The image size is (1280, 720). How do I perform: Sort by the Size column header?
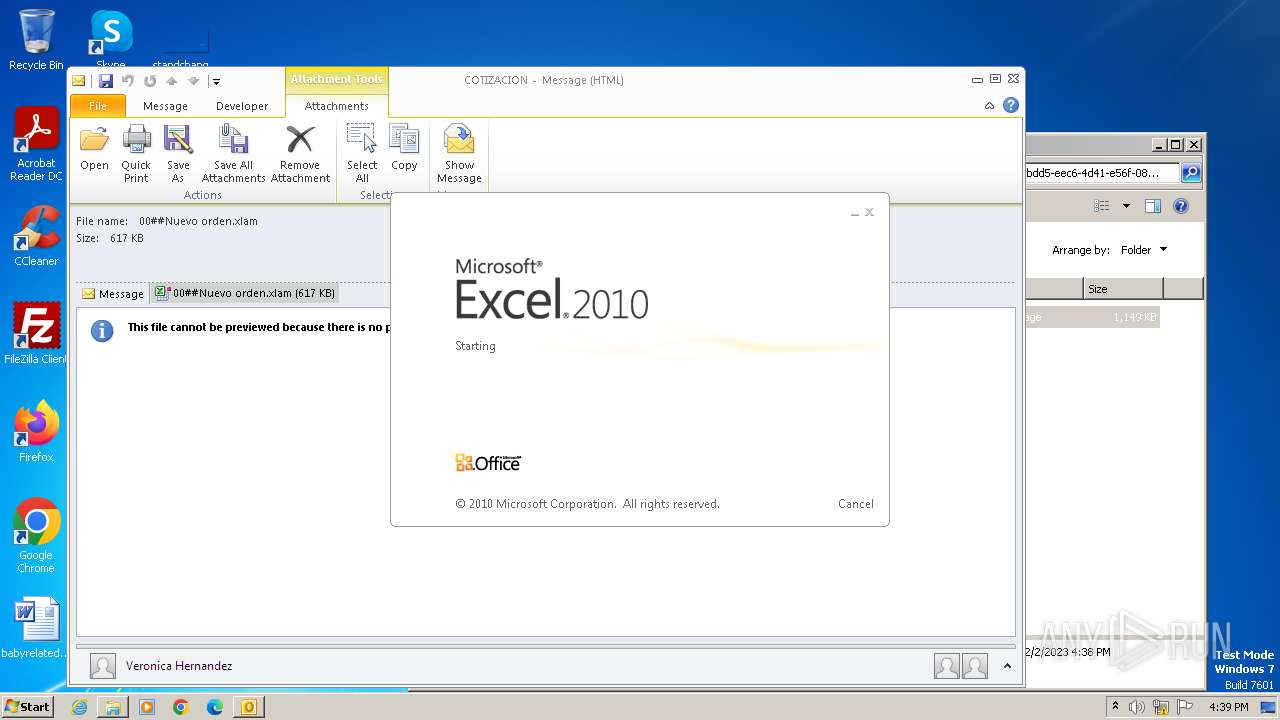coord(1123,289)
